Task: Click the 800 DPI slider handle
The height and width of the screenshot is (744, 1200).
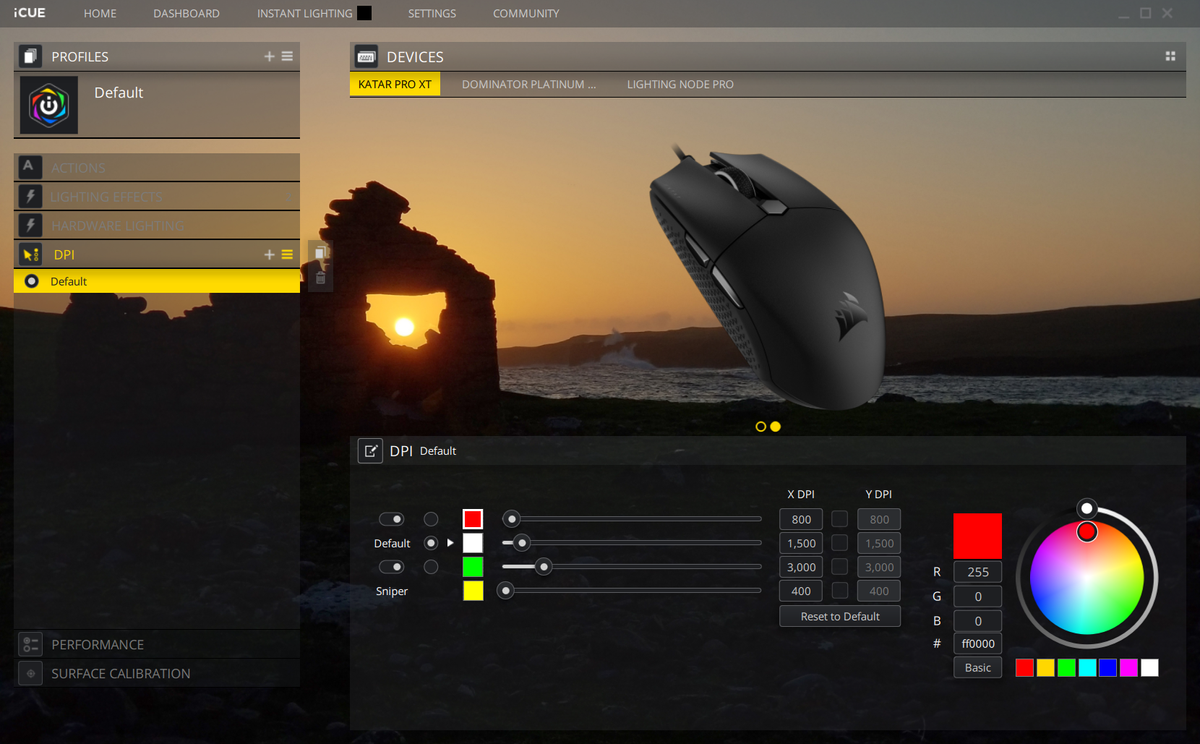Action: point(511,519)
